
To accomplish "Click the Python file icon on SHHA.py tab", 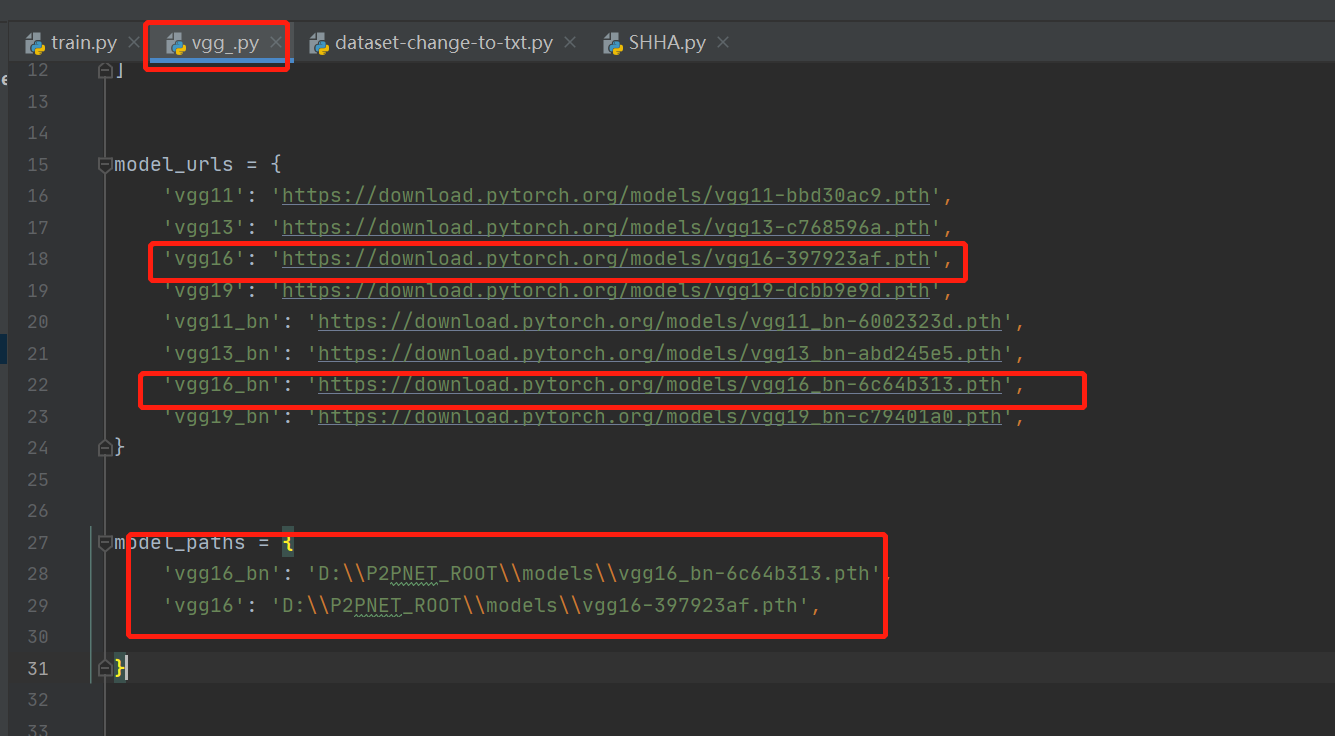I will [613, 43].
